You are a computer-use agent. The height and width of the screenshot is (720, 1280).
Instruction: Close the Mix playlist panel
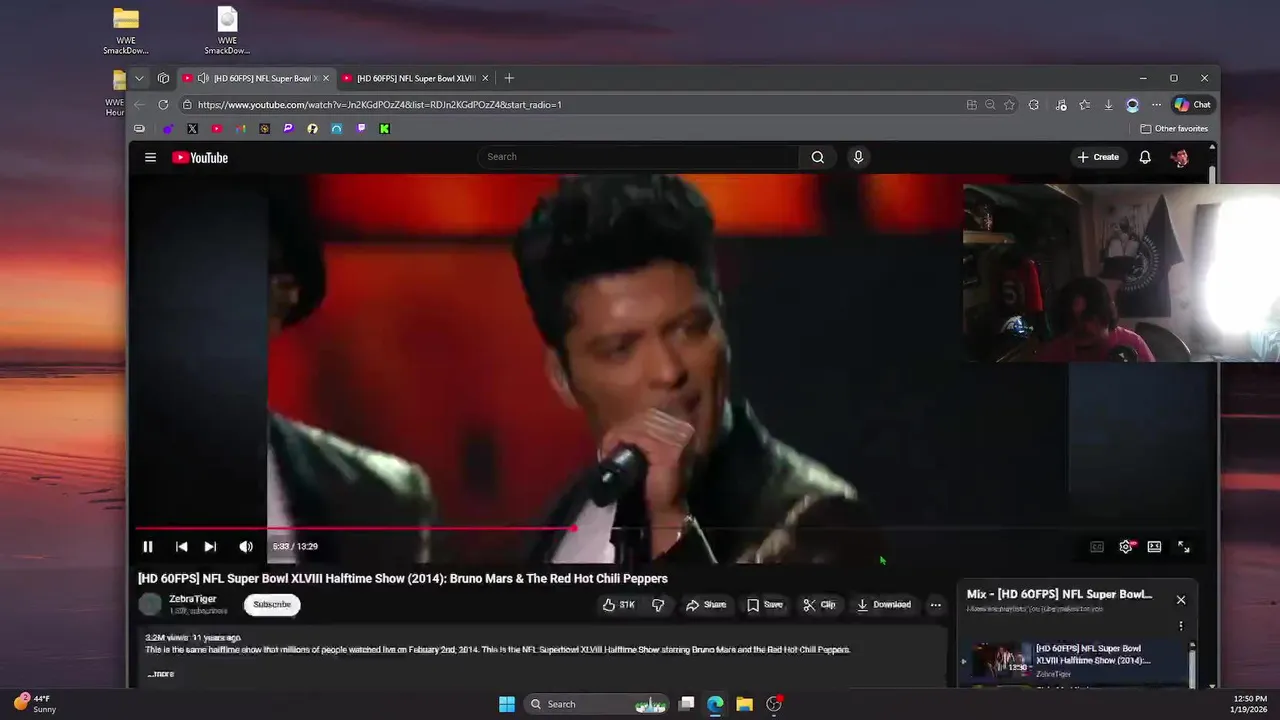click(x=1181, y=600)
